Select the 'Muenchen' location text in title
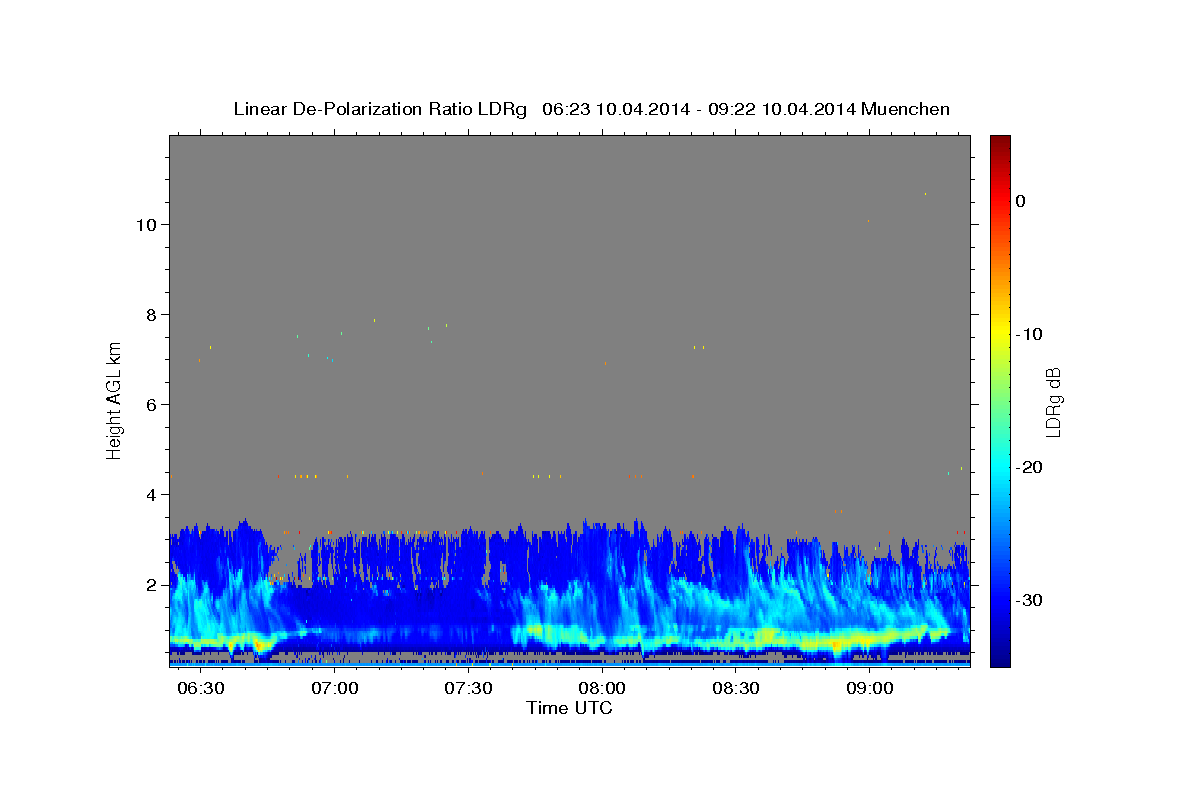1200x800 pixels. pyautogui.click(x=906, y=109)
